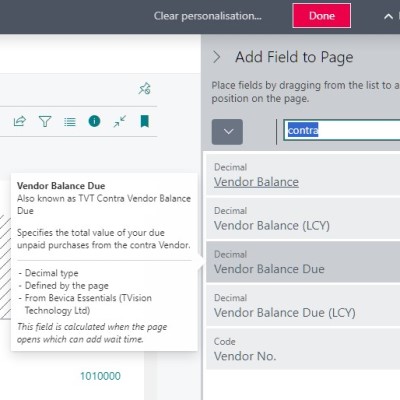
Task: Click the bookmark icon
Action: point(144,121)
